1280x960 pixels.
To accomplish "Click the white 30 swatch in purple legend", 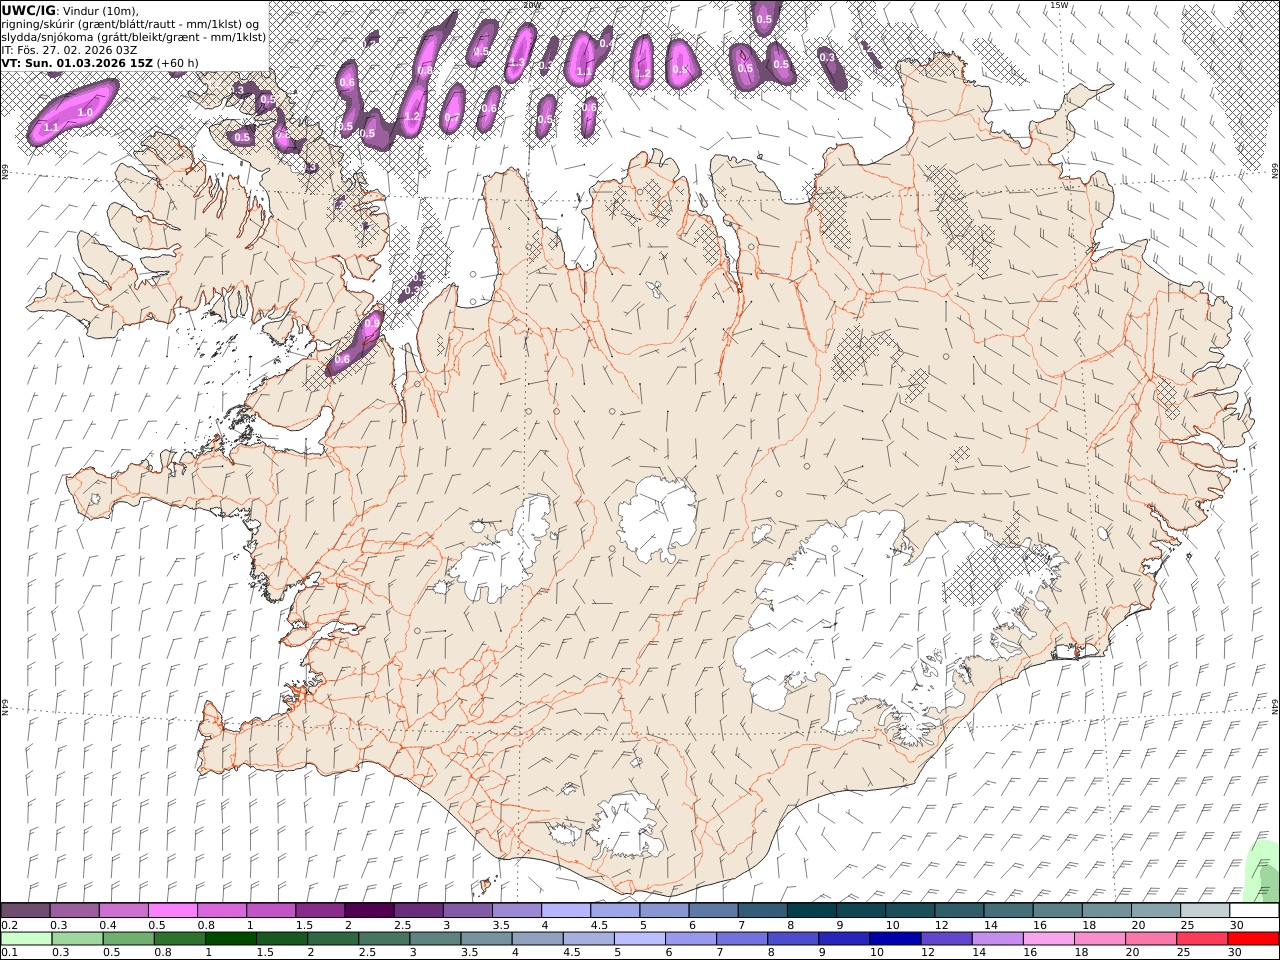I will tap(1254, 911).
